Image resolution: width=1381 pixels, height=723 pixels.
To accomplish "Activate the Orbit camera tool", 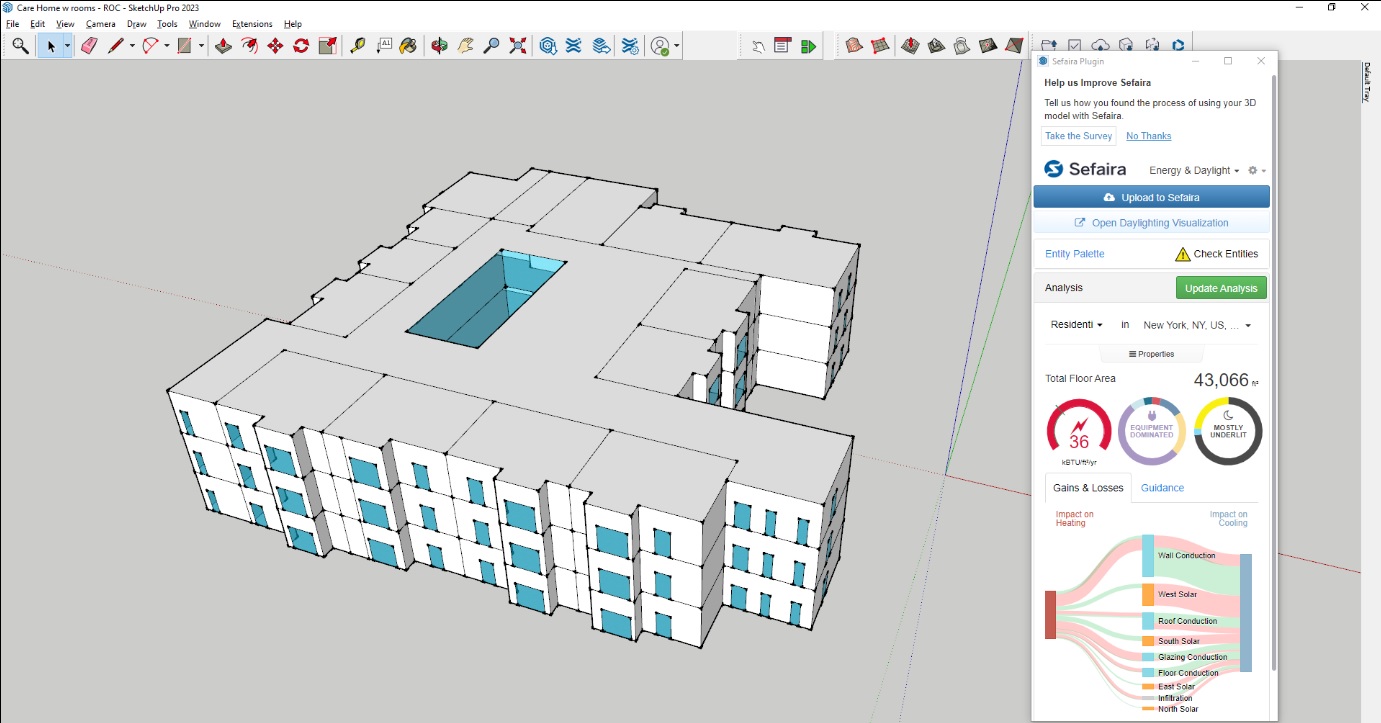I will [x=439, y=46].
